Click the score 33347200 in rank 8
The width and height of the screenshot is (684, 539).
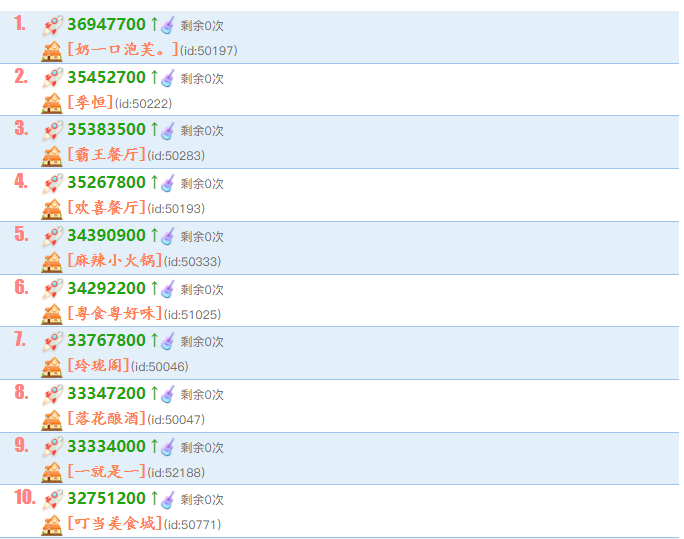coord(106,394)
